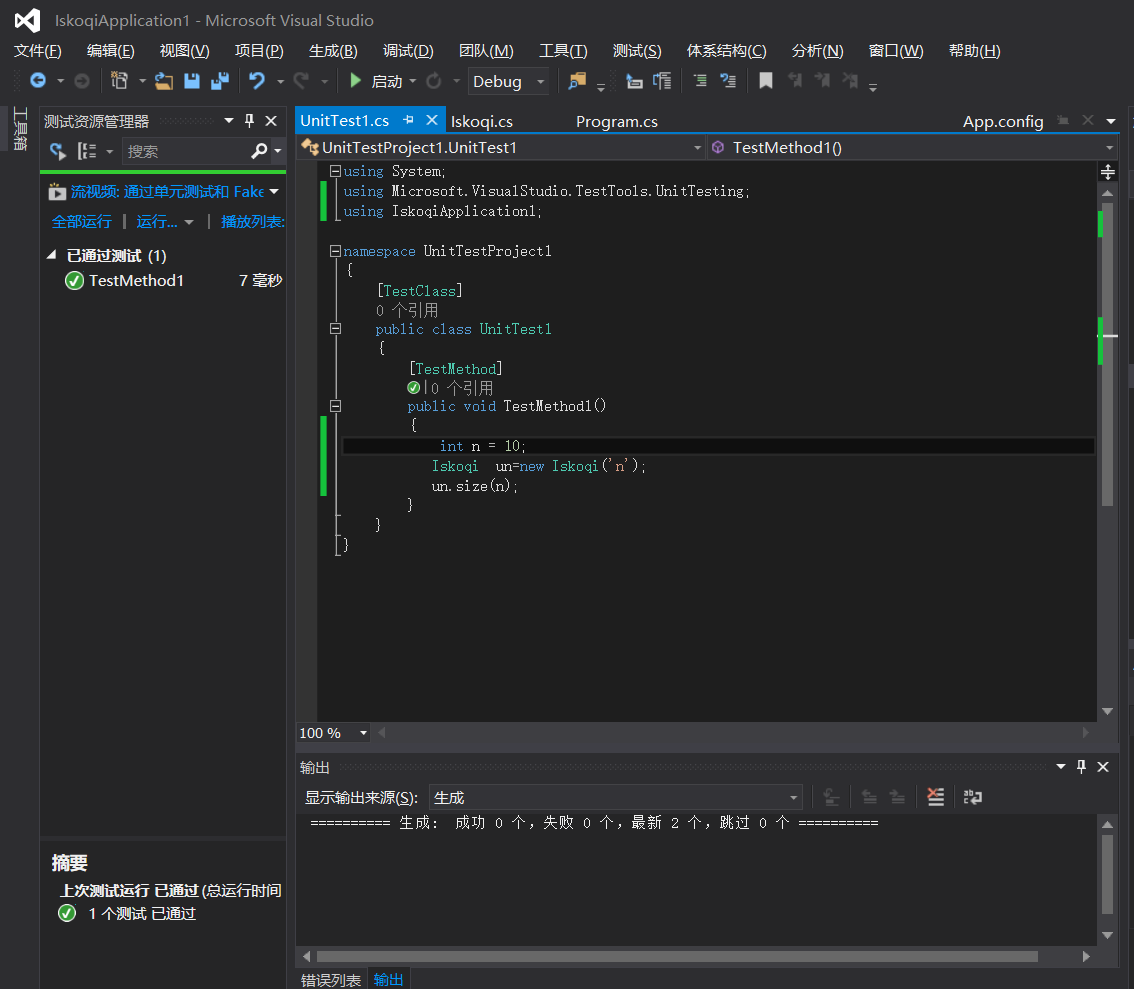The width and height of the screenshot is (1134, 989).
Task: Click the split editor icon above the scrollbar
Action: tap(1107, 172)
